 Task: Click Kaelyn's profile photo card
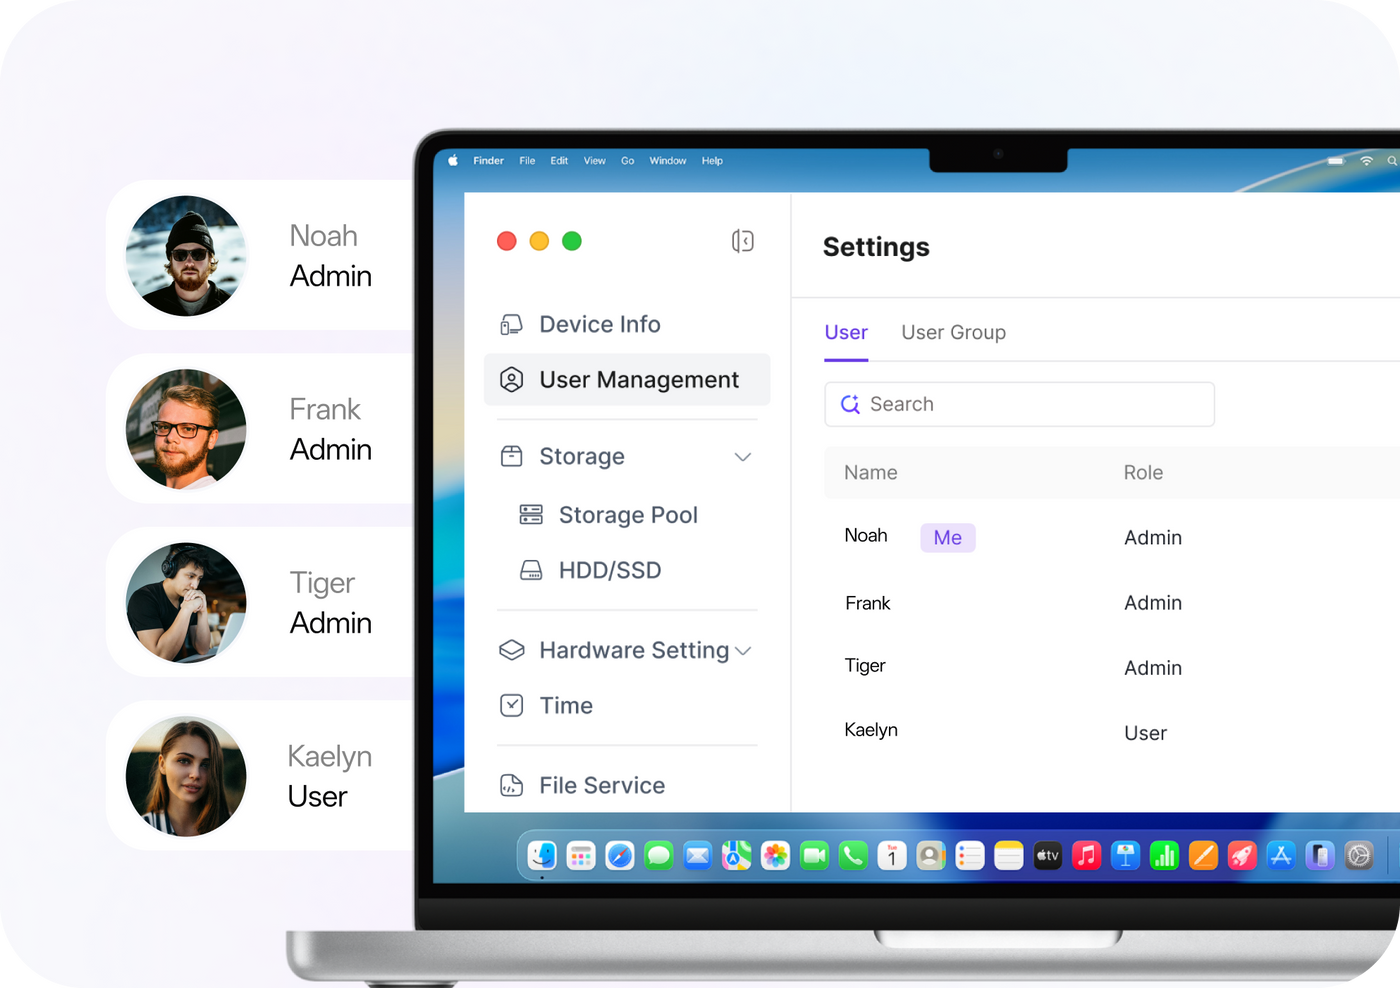pyautogui.click(x=186, y=776)
